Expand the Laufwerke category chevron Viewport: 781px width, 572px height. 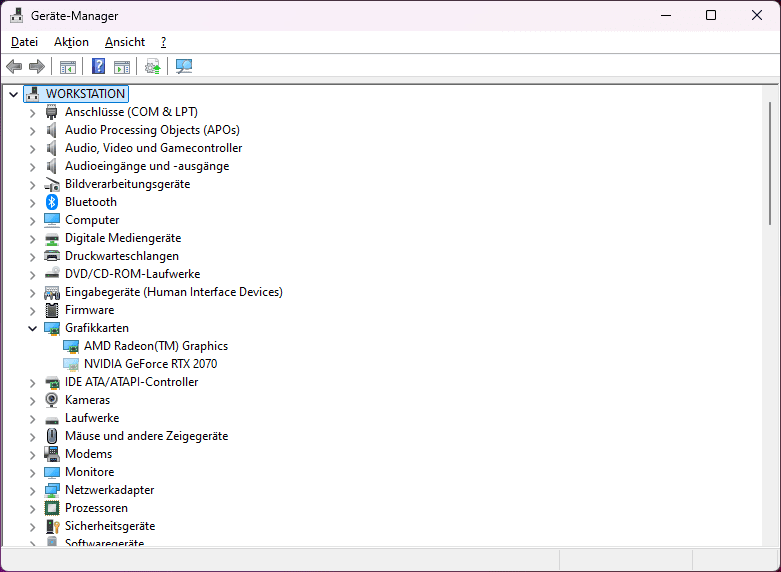(32, 419)
